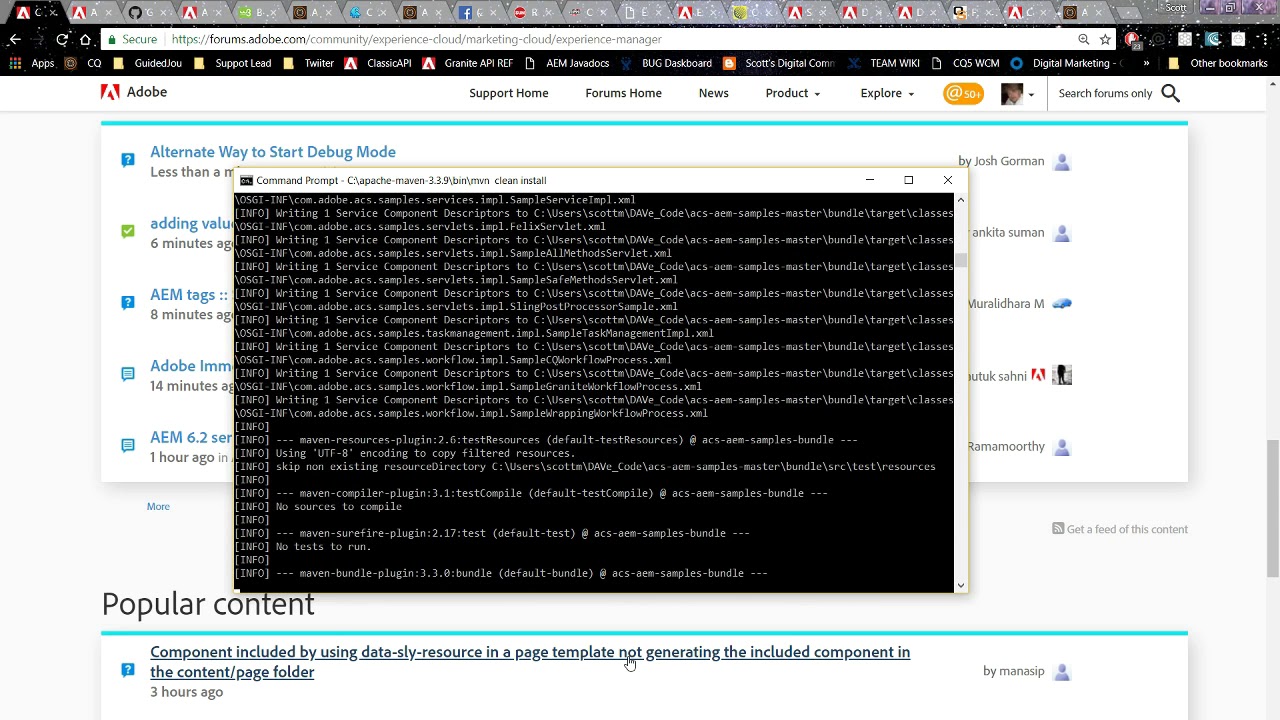Click the RSS feed icon
1280x720 pixels.
pyautogui.click(x=1058, y=528)
